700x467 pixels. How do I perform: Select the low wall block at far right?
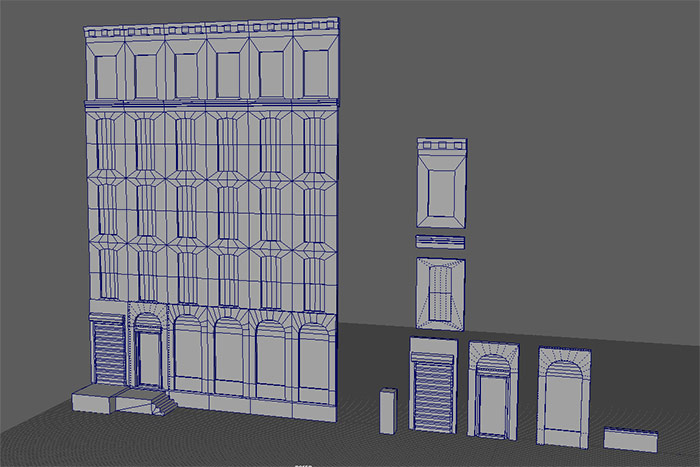pos(630,439)
